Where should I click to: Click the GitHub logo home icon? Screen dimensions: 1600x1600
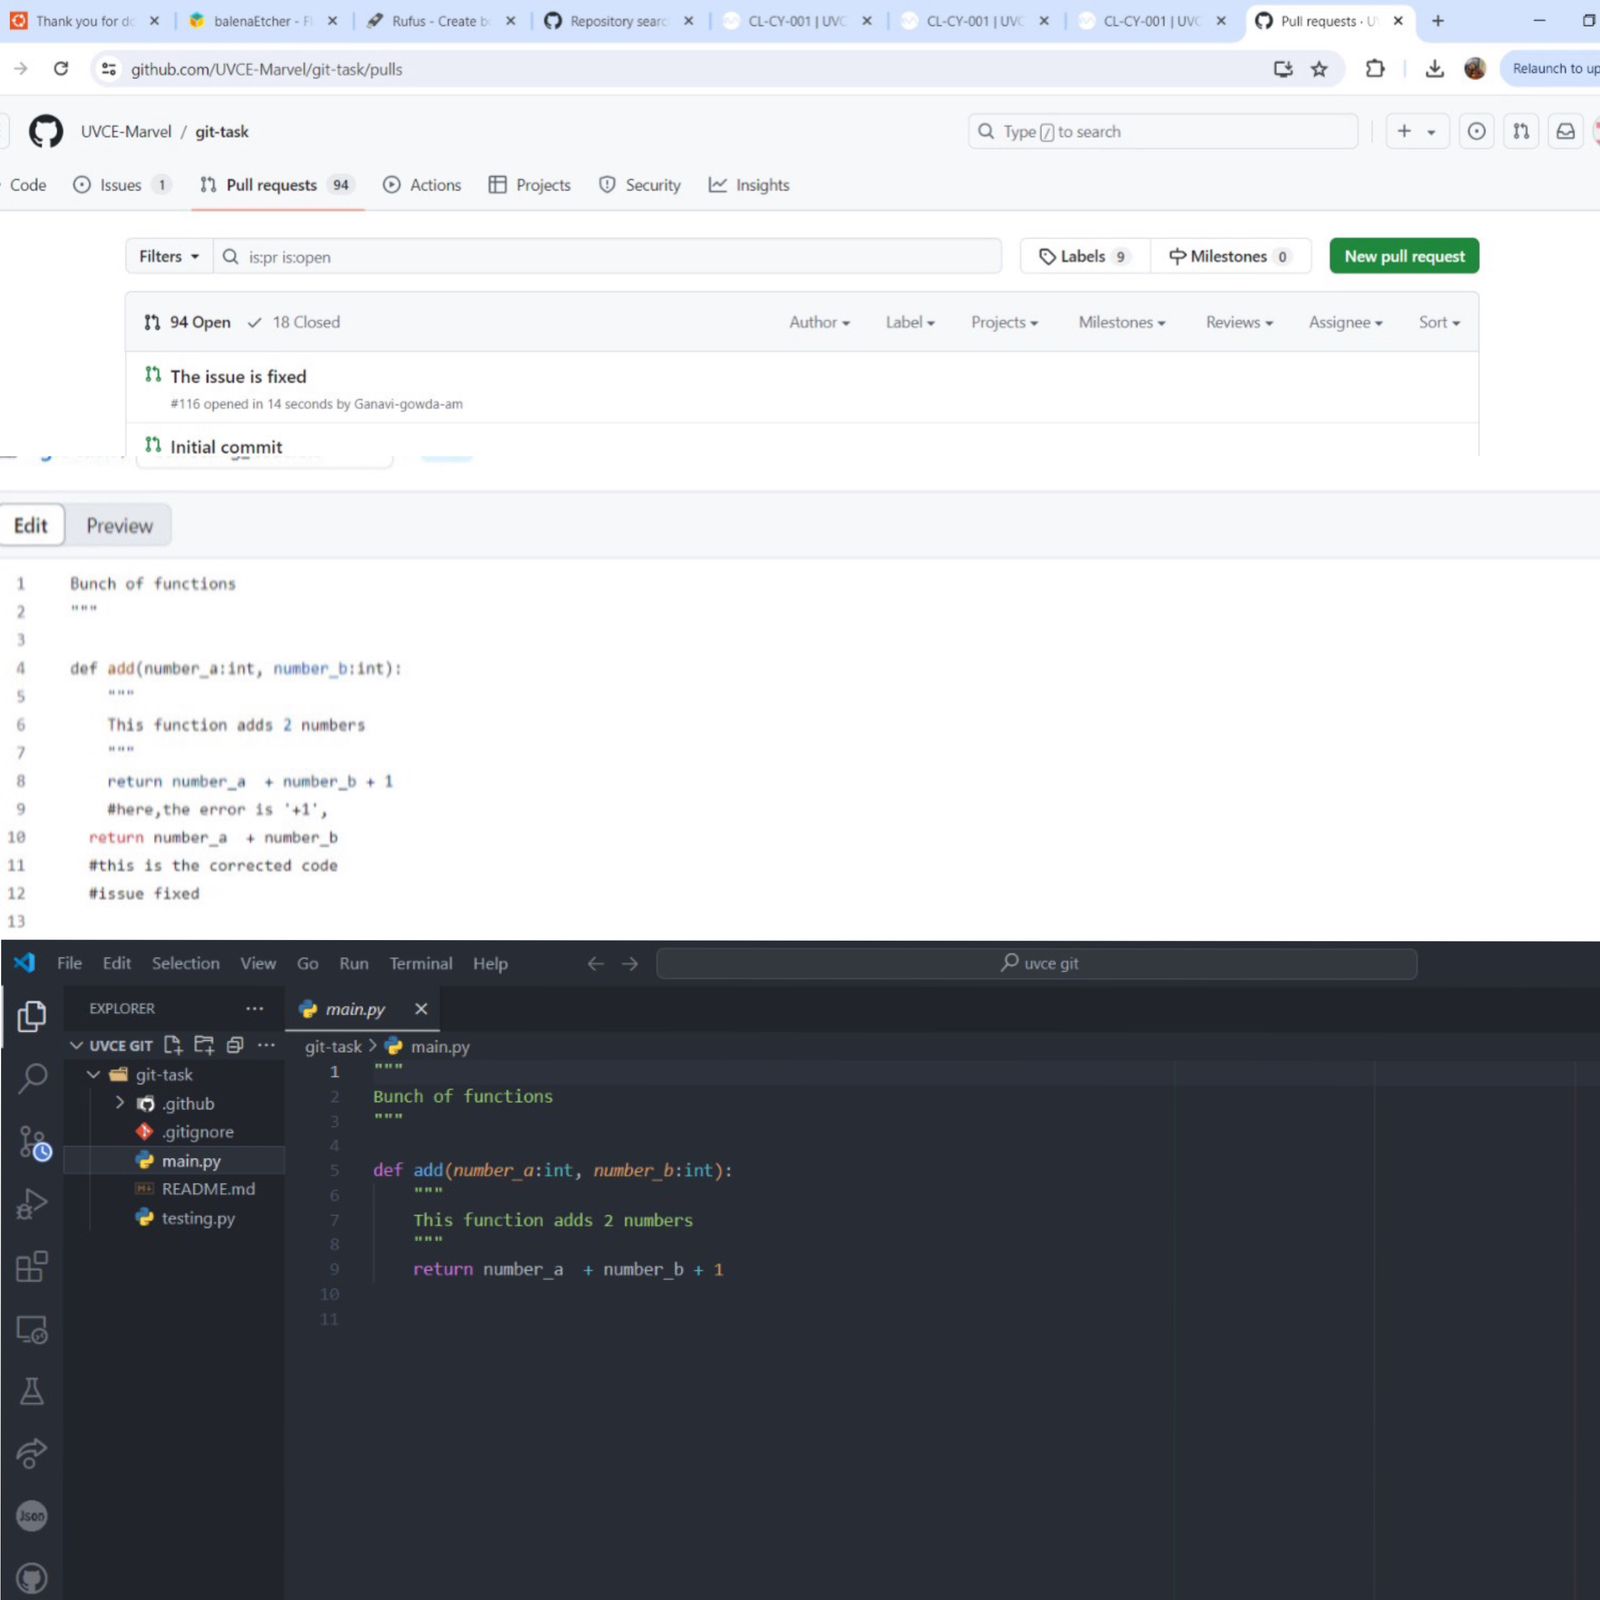point(46,131)
